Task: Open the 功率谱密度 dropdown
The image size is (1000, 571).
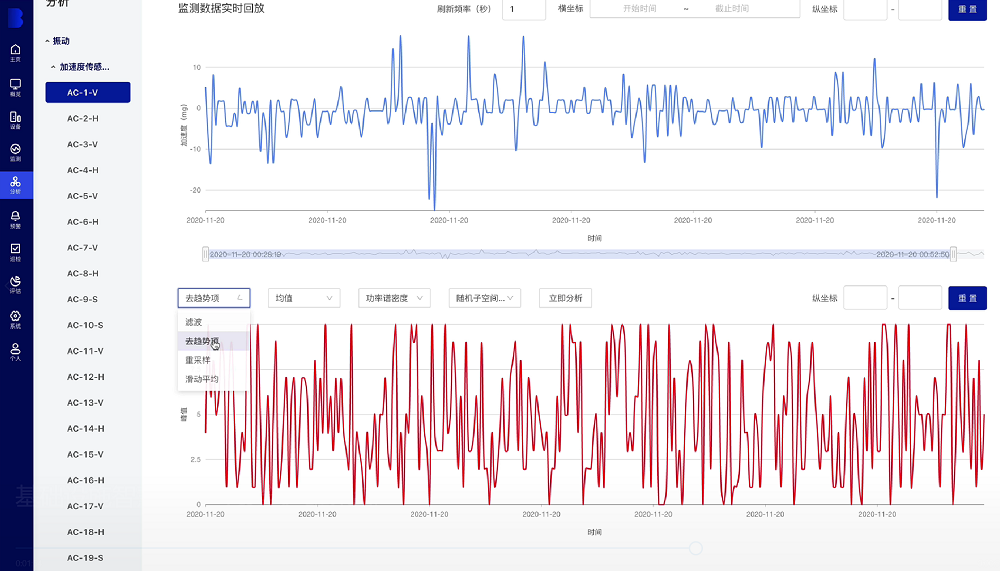Action: click(394, 298)
